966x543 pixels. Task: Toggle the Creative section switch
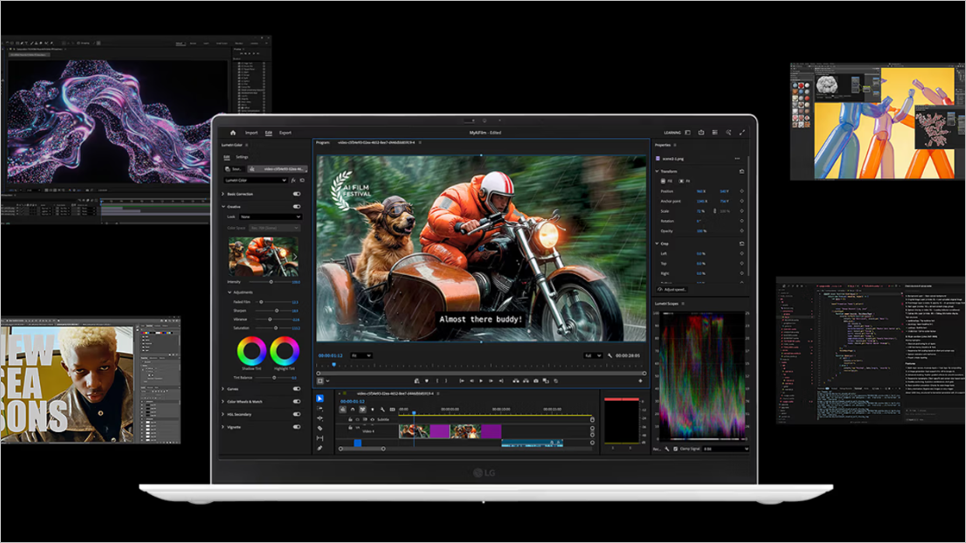pos(297,206)
